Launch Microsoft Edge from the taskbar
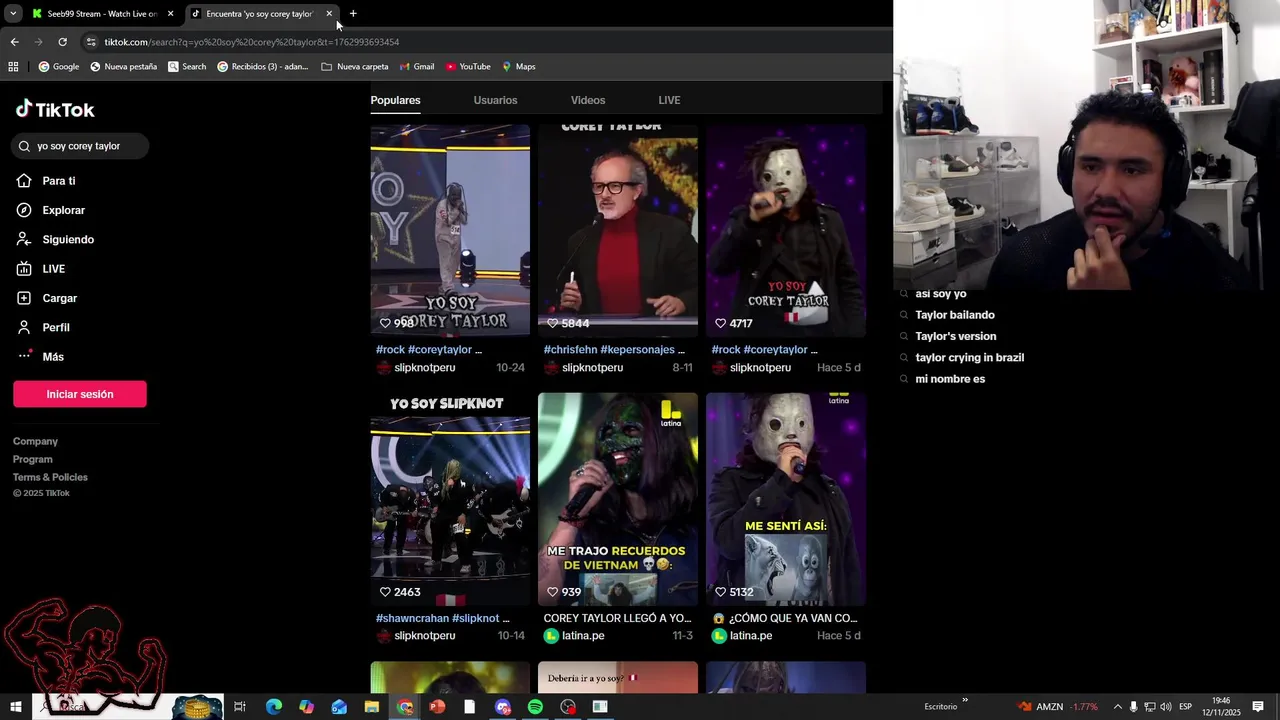The image size is (1280, 720). tap(273, 707)
